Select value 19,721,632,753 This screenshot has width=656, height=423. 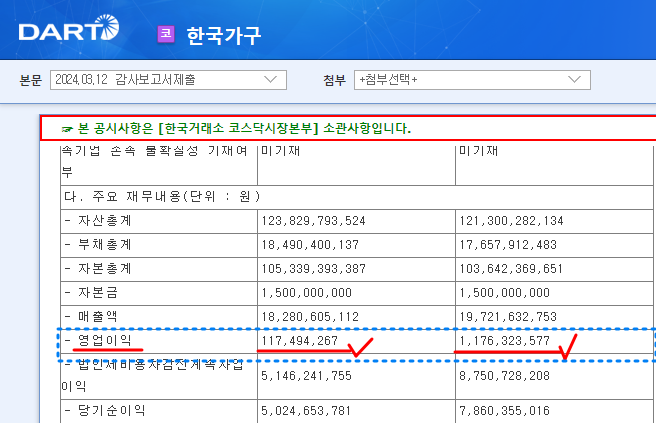coord(508,317)
